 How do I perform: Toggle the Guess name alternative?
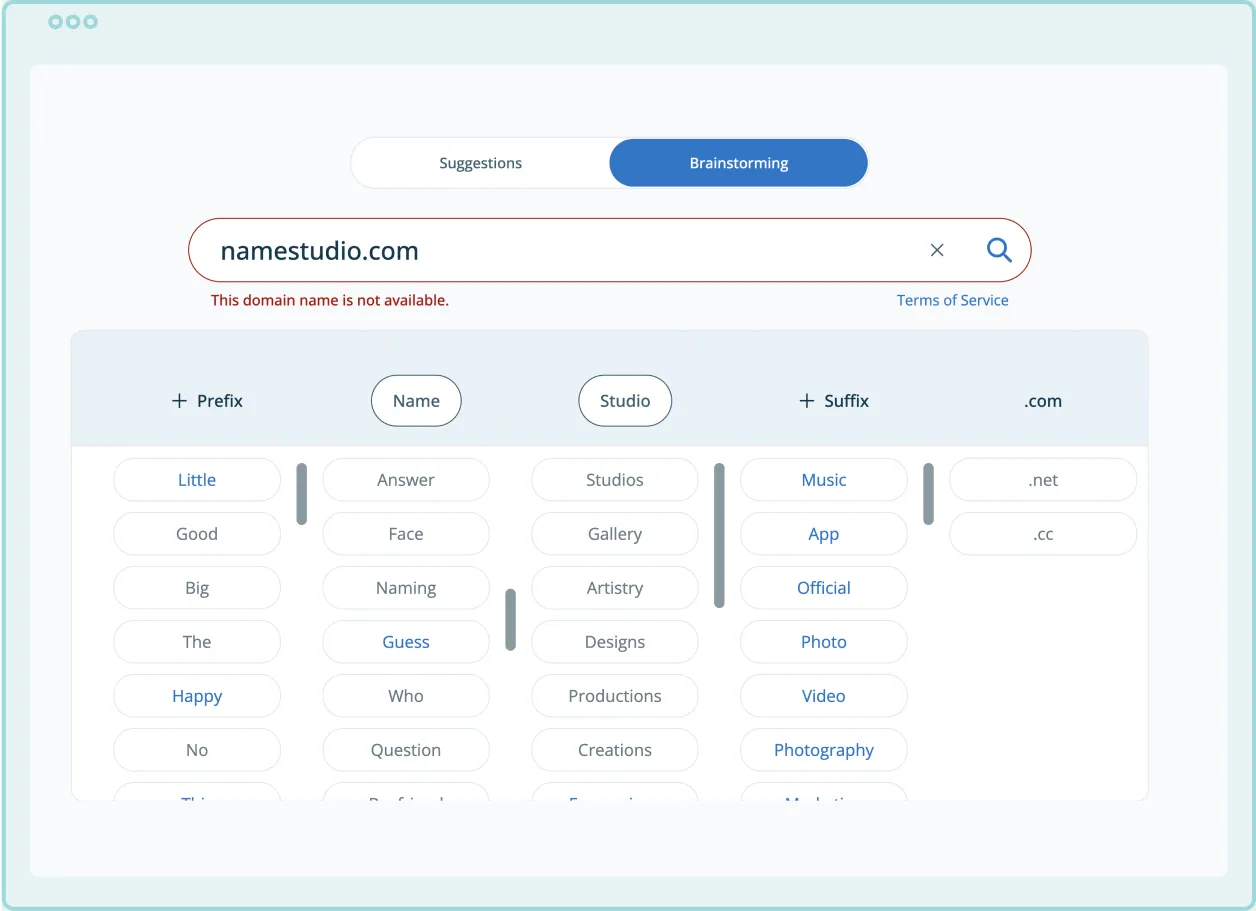(x=405, y=641)
